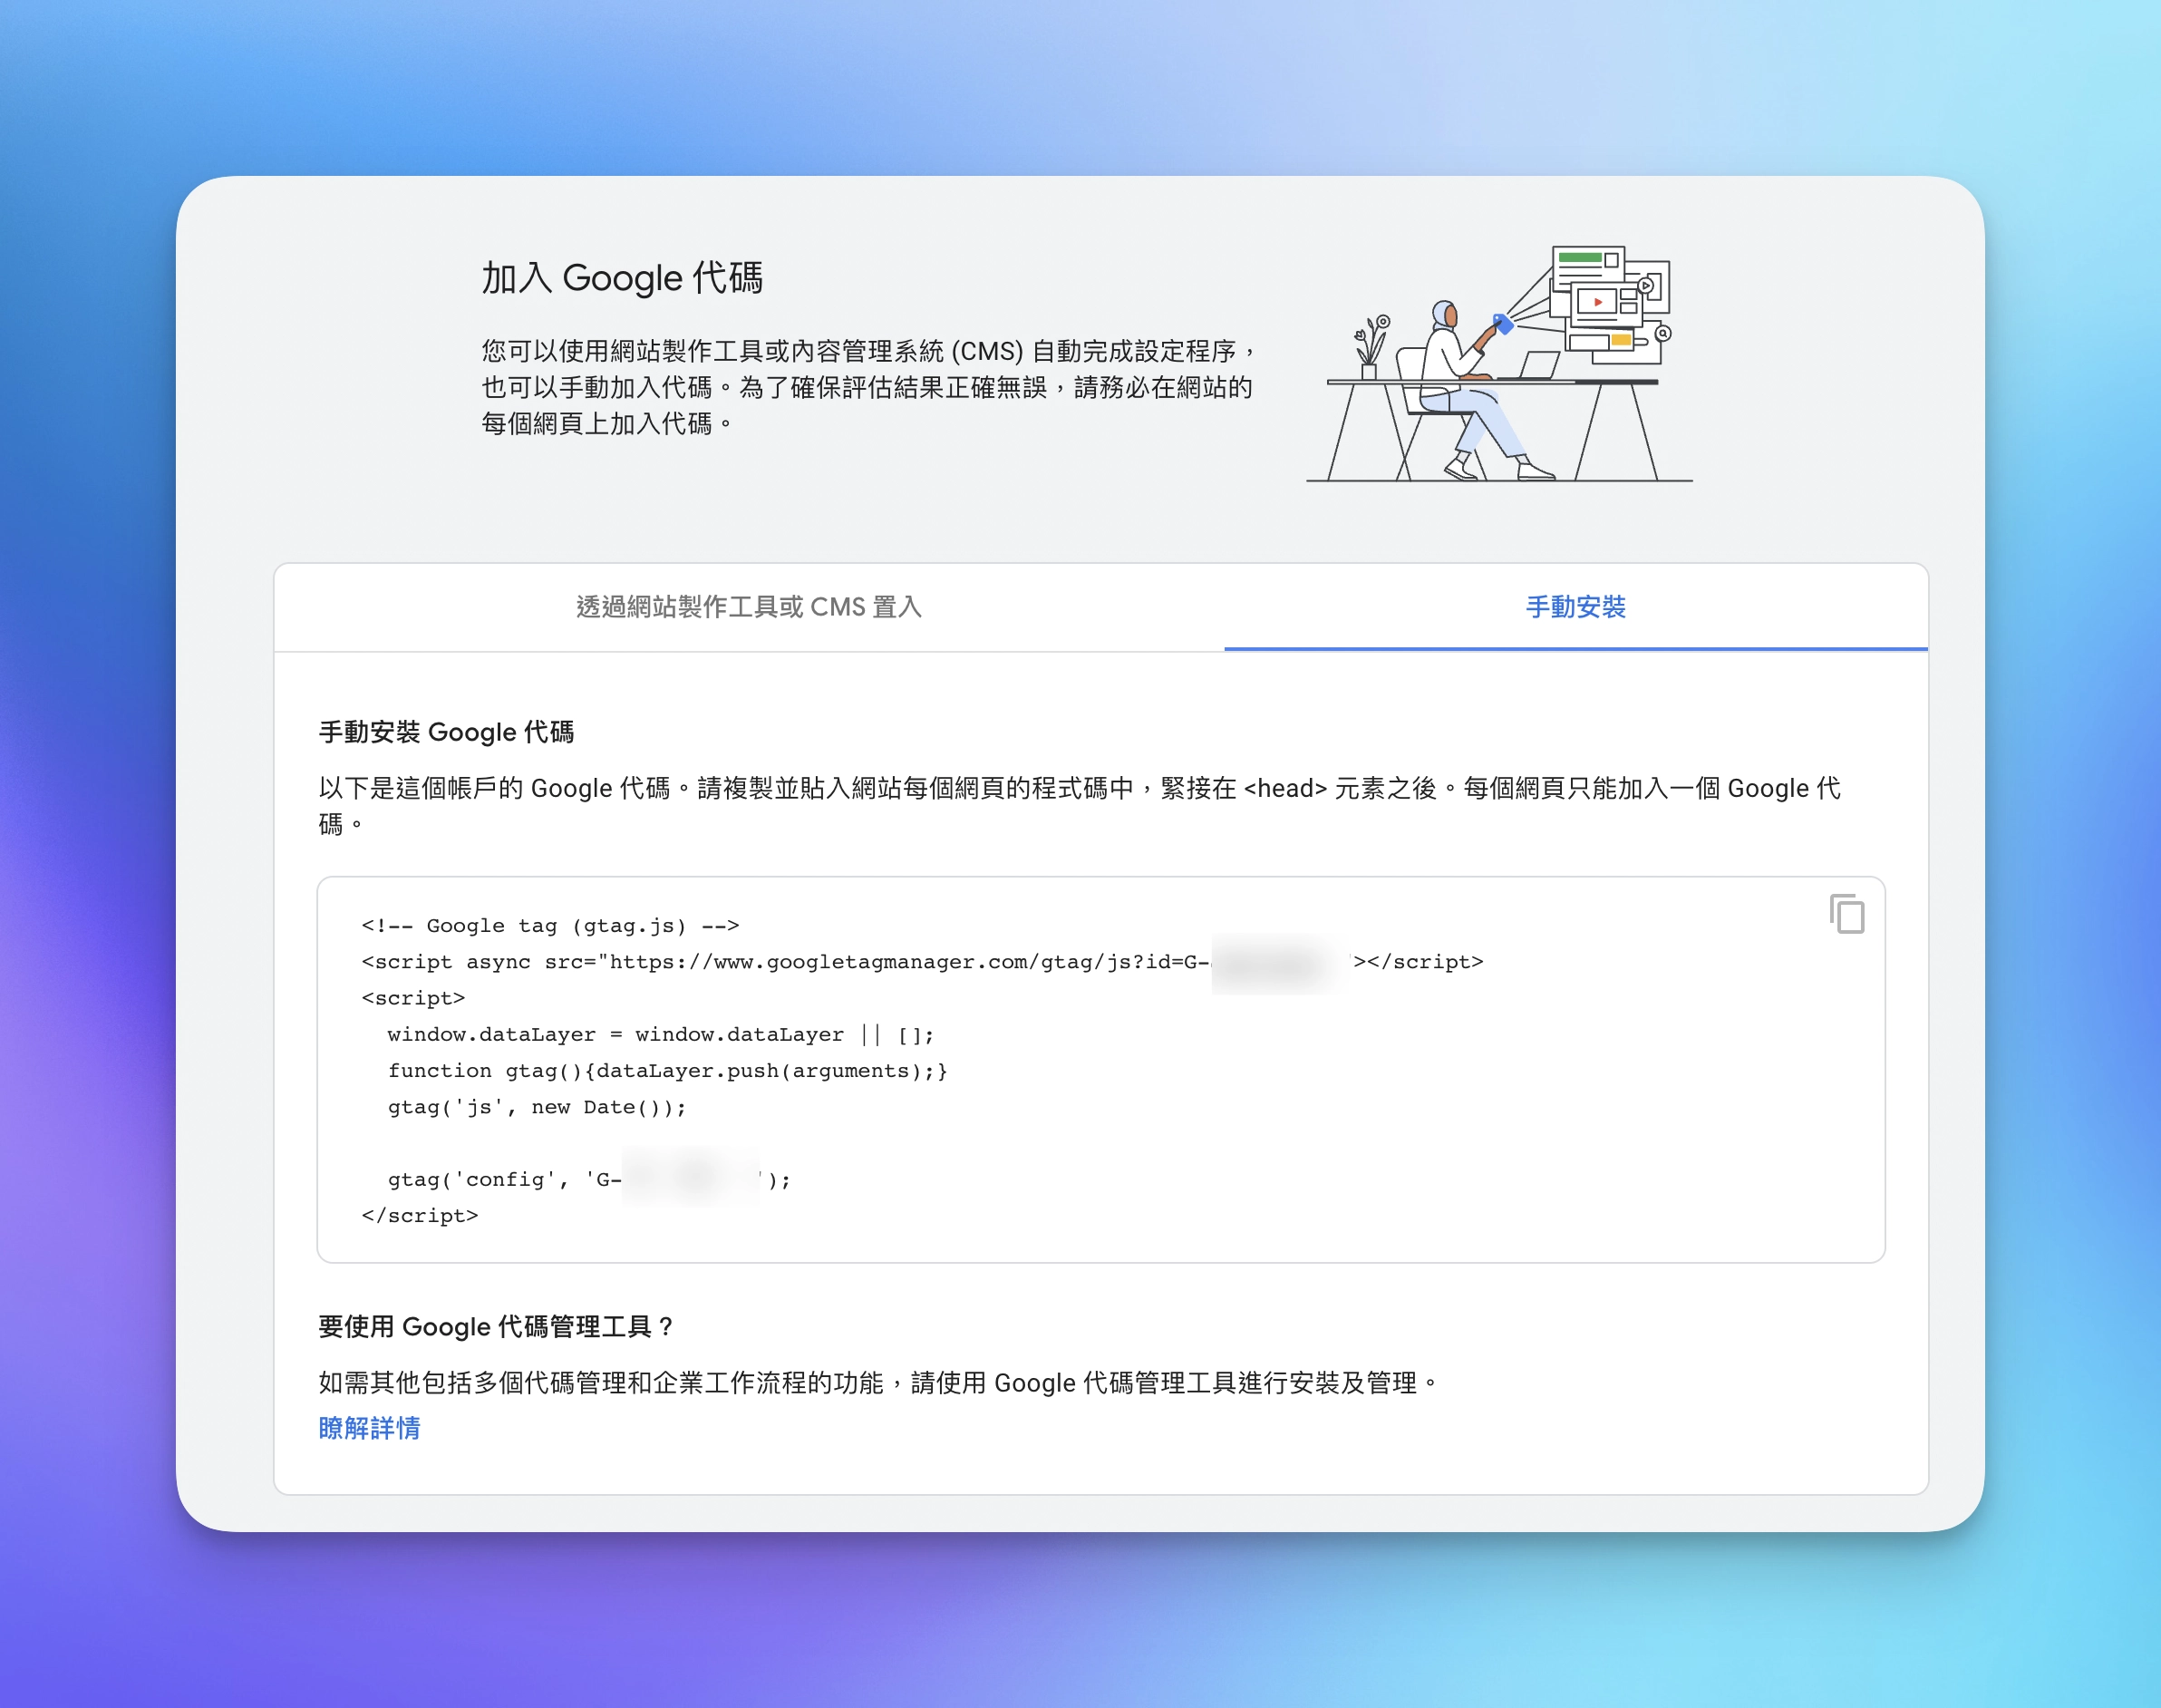This screenshot has width=2161, height=1708.
Task: Select the 手動安裝 tab
Action: point(1576,607)
